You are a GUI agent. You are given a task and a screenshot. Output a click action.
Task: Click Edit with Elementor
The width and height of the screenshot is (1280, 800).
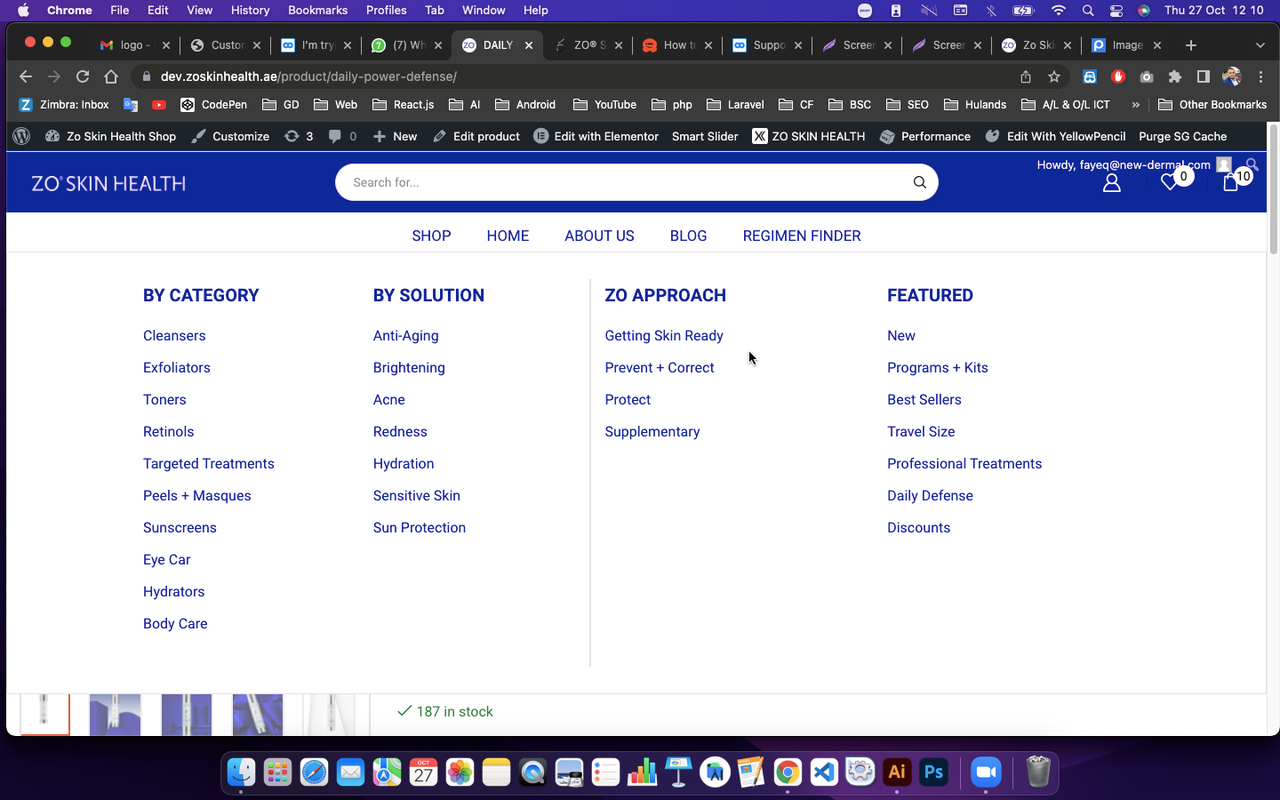(596, 136)
